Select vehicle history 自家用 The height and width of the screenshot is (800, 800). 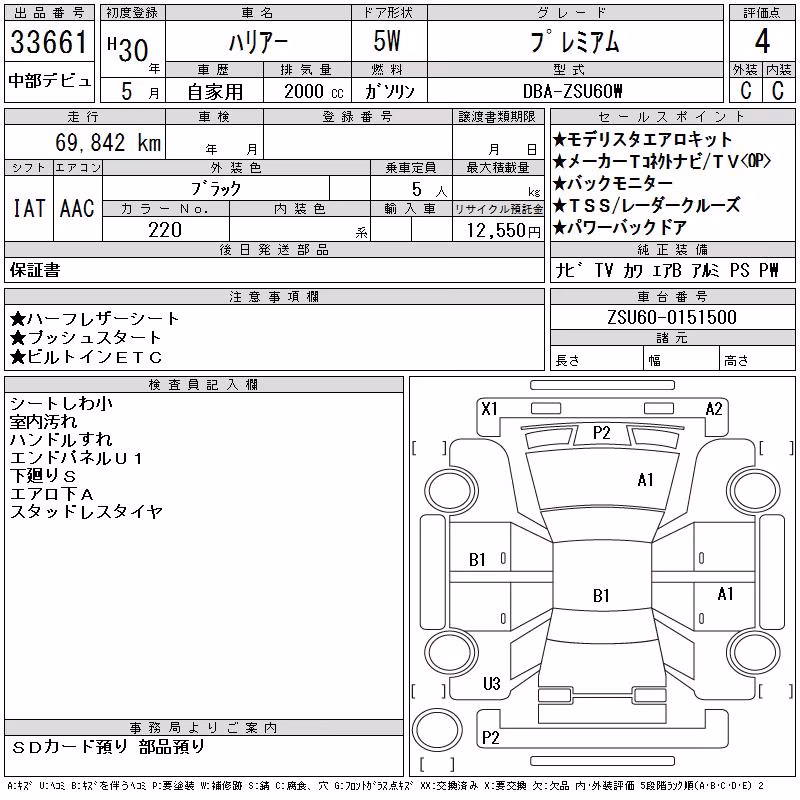point(215,92)
